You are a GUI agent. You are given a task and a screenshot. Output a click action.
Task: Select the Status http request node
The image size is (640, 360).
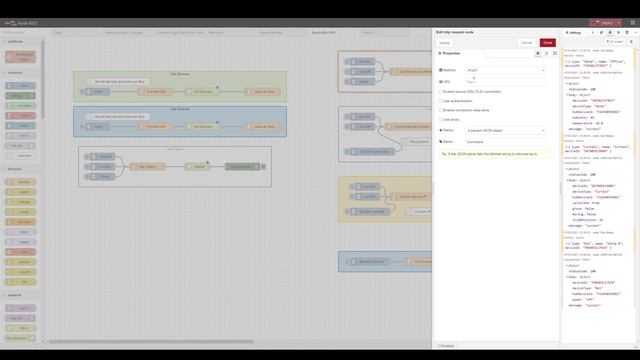click(x=197, y=167)
